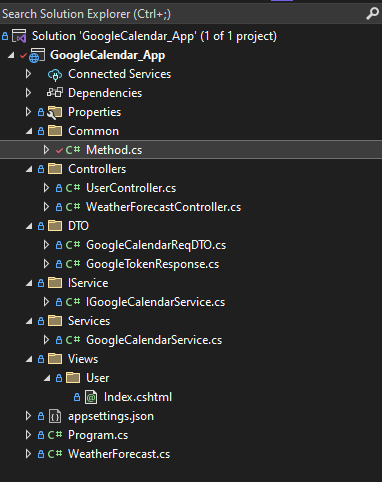Select WeatherForecast.cs file name
The image size is (382, 482).
pyautogui.click(x=119, y=454)
